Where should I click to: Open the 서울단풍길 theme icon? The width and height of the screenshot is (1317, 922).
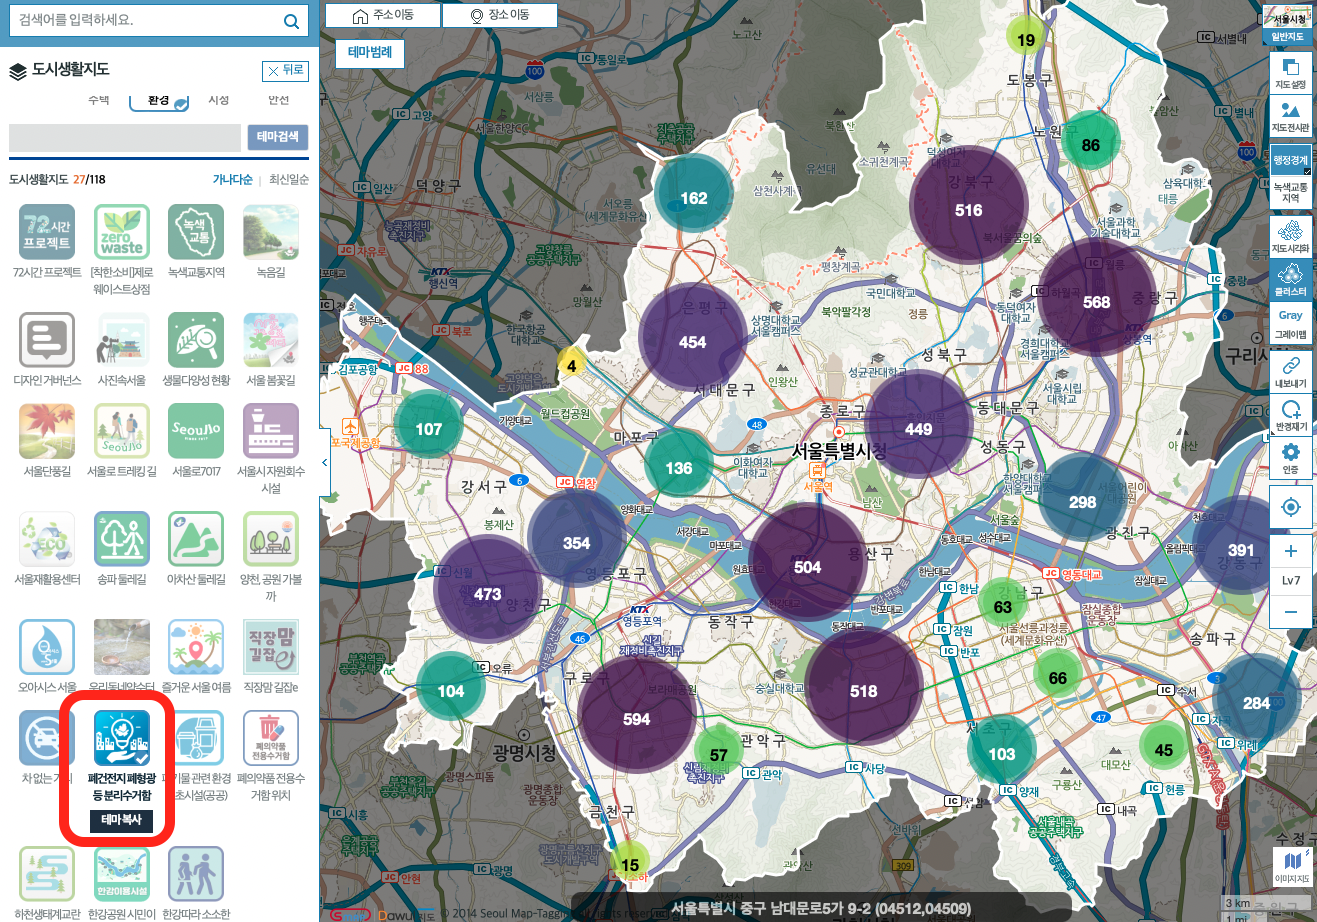pyautogui.click(x=47, y=431)
